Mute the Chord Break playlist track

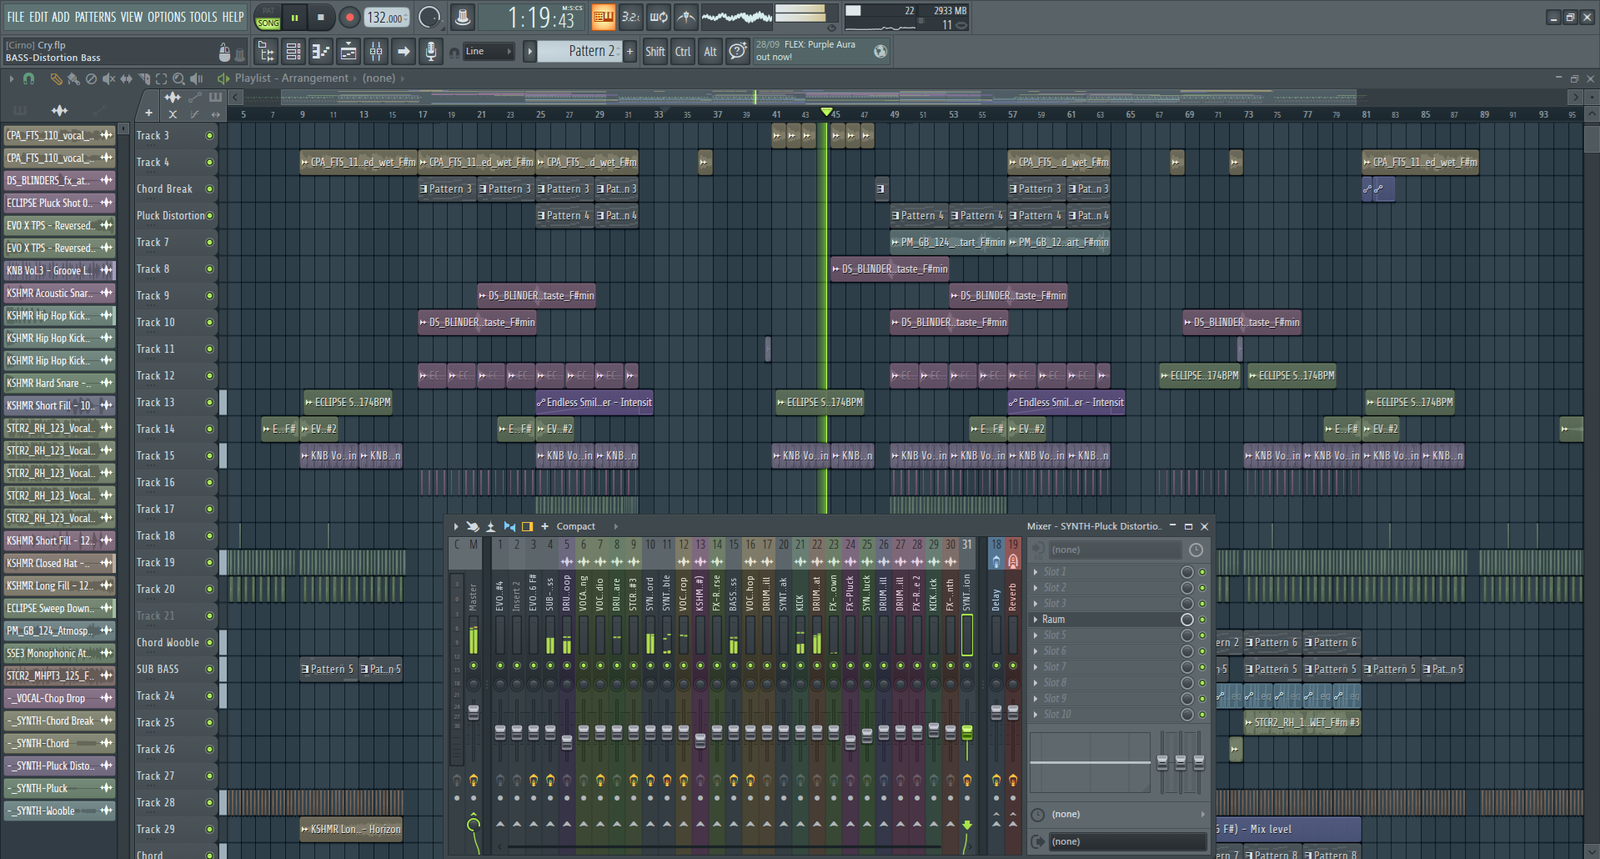[210, 189]
